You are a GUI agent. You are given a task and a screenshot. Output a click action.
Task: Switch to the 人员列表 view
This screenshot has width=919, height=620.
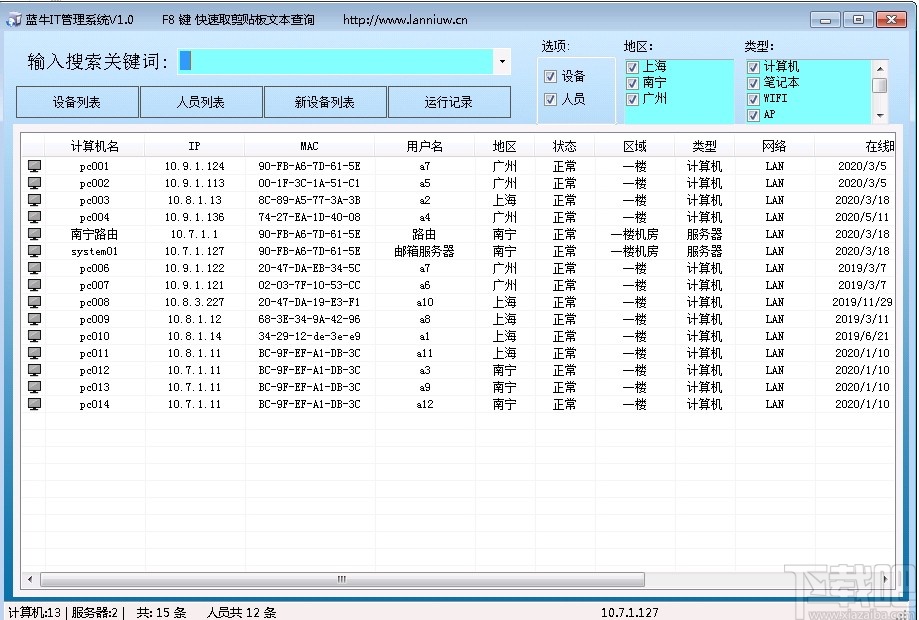click(x=201, y=102)
